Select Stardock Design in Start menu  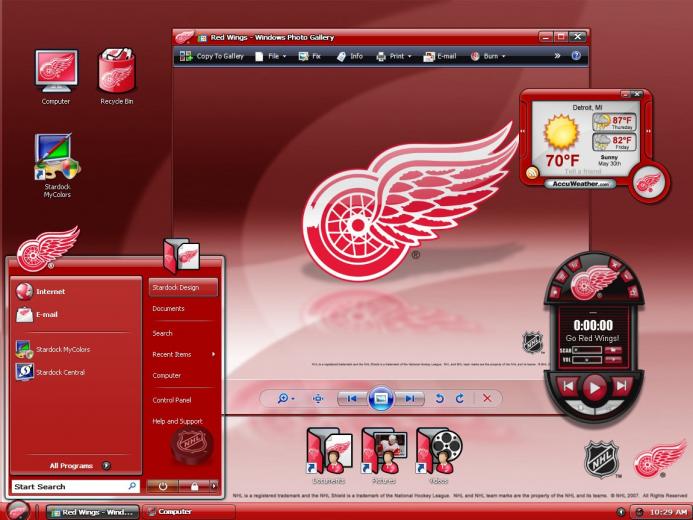pos(183,287)
